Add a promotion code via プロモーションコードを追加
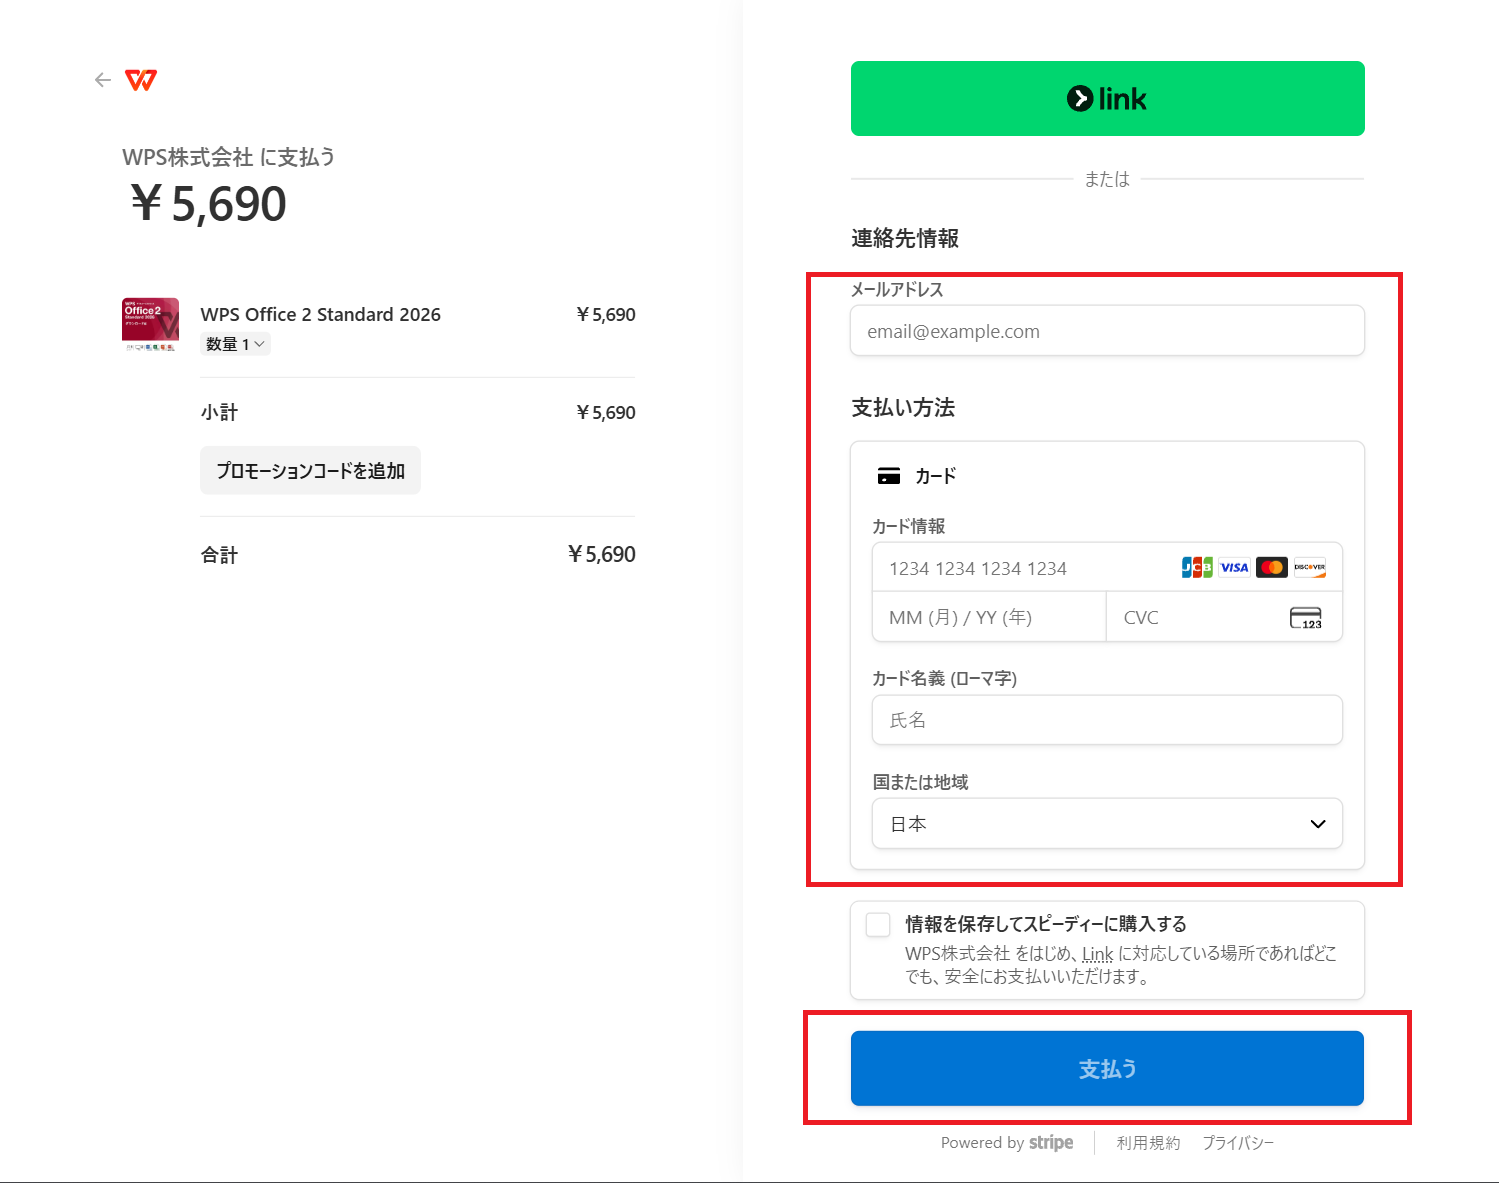Screen dimensions: 1499x1183 click(310, 470)
